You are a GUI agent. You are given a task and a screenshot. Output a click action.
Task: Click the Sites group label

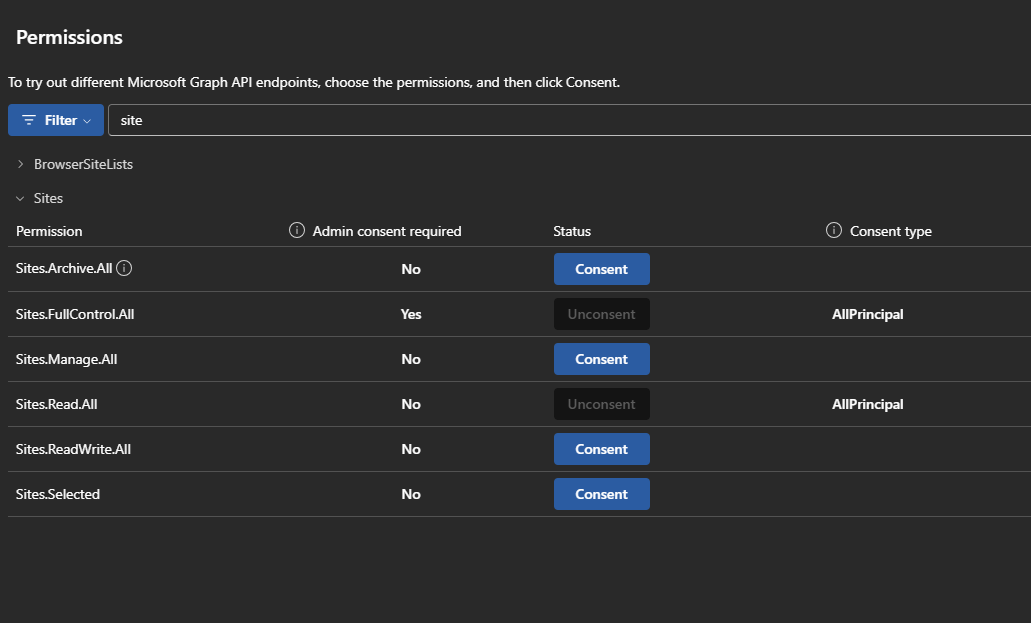[49, 198]
